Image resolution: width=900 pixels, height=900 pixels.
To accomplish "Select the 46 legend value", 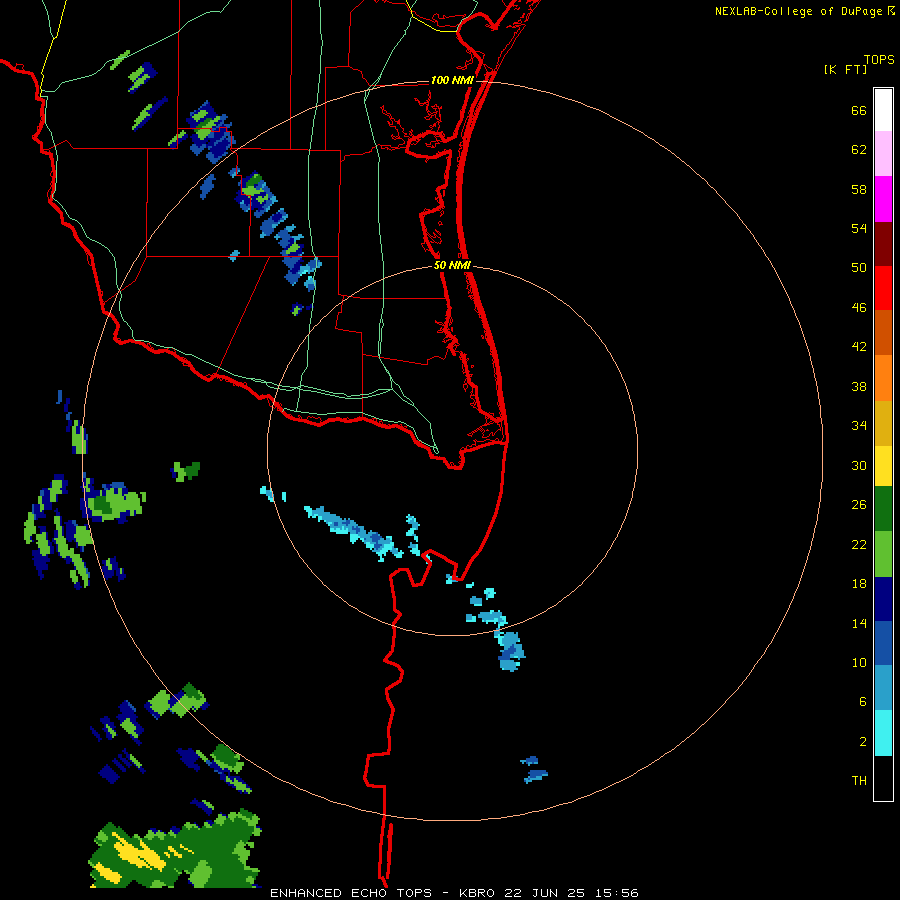I will (859, 308).
